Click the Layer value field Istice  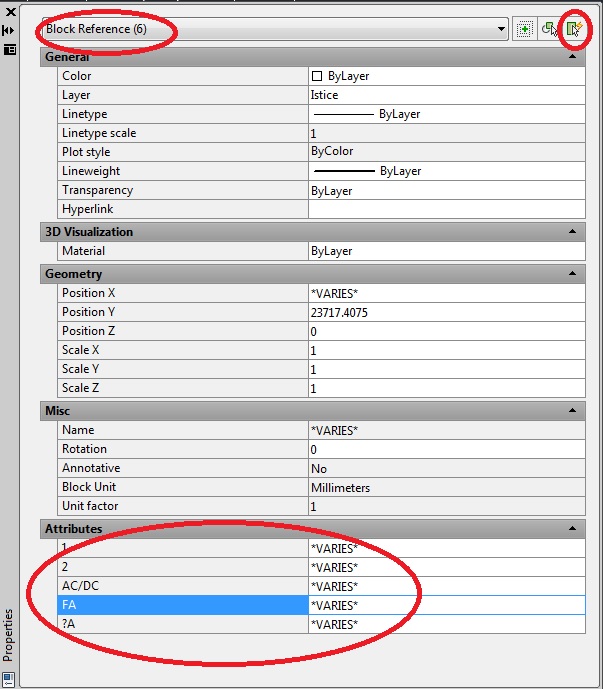(446, 95)
